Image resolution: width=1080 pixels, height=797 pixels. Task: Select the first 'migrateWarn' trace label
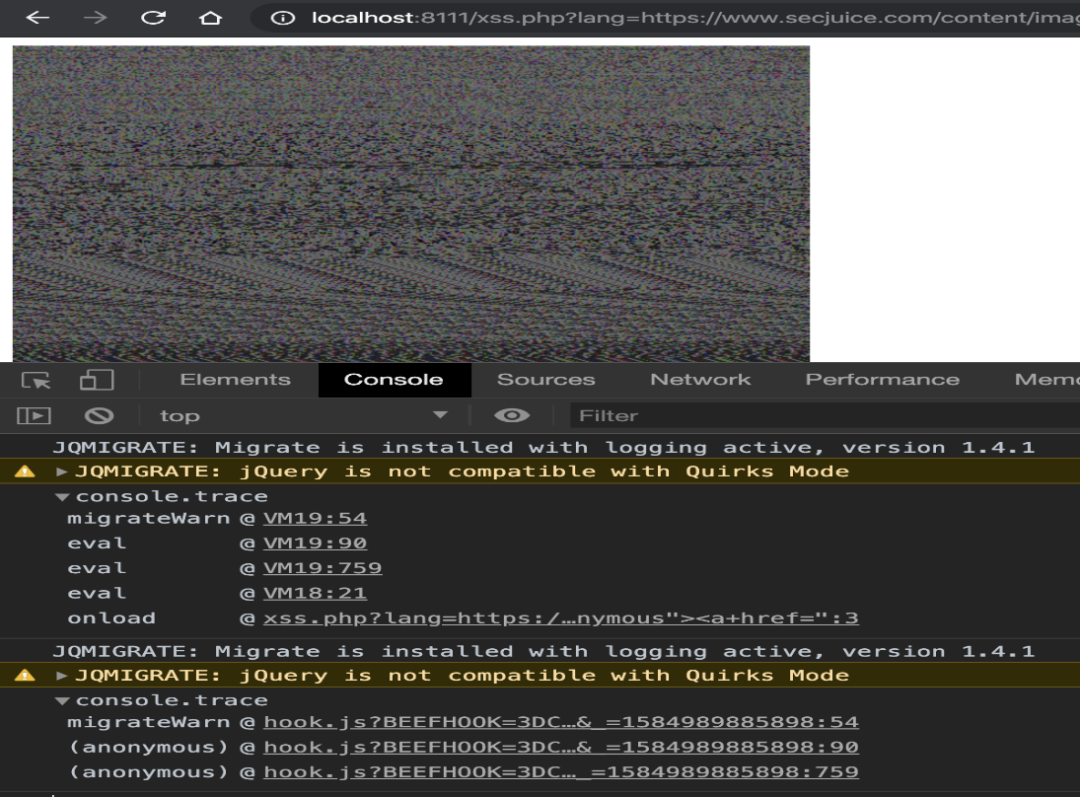pyautogui.click(x=148, y=519)
